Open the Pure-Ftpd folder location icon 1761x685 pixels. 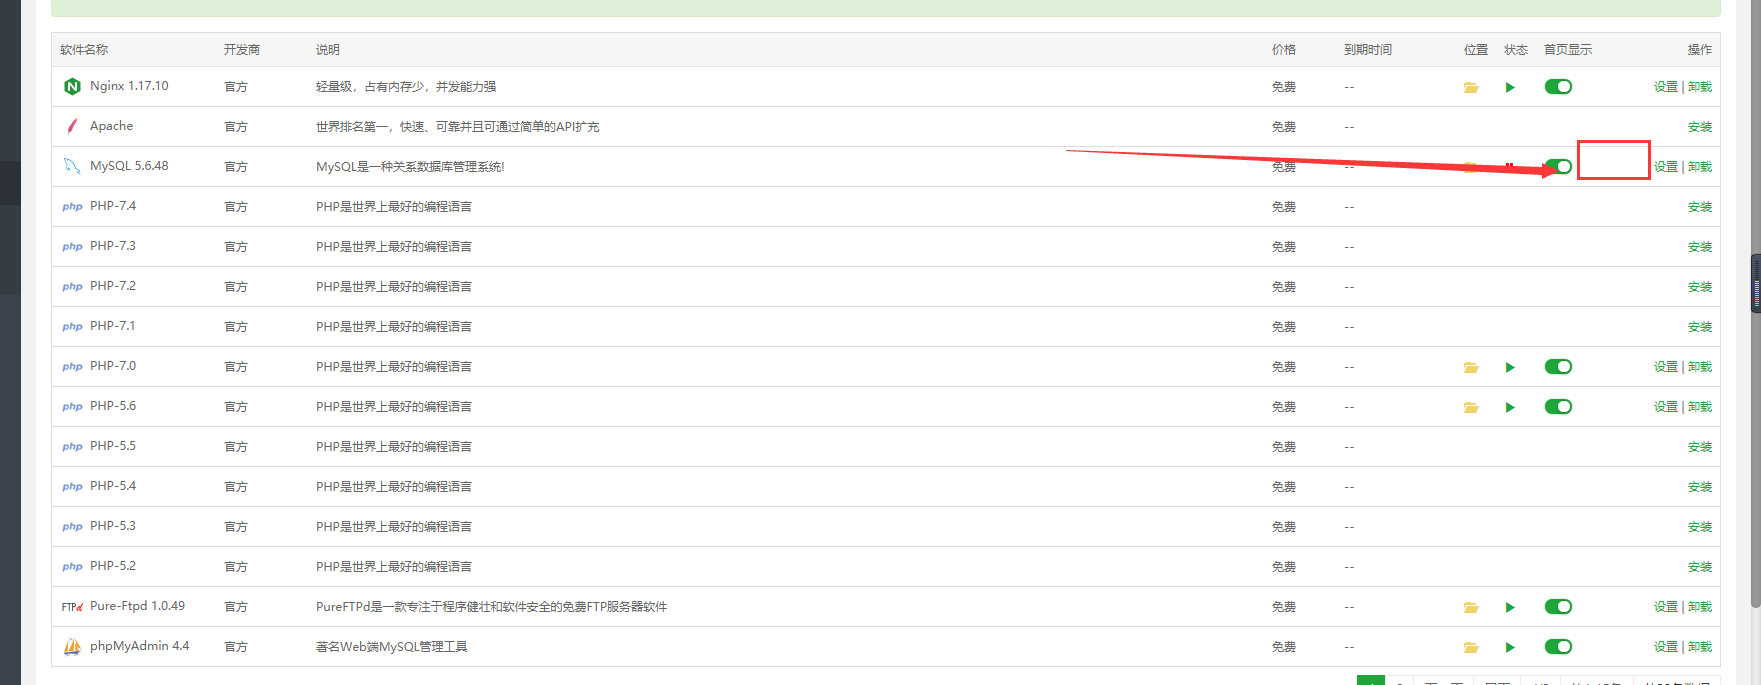click(1471, 607)
